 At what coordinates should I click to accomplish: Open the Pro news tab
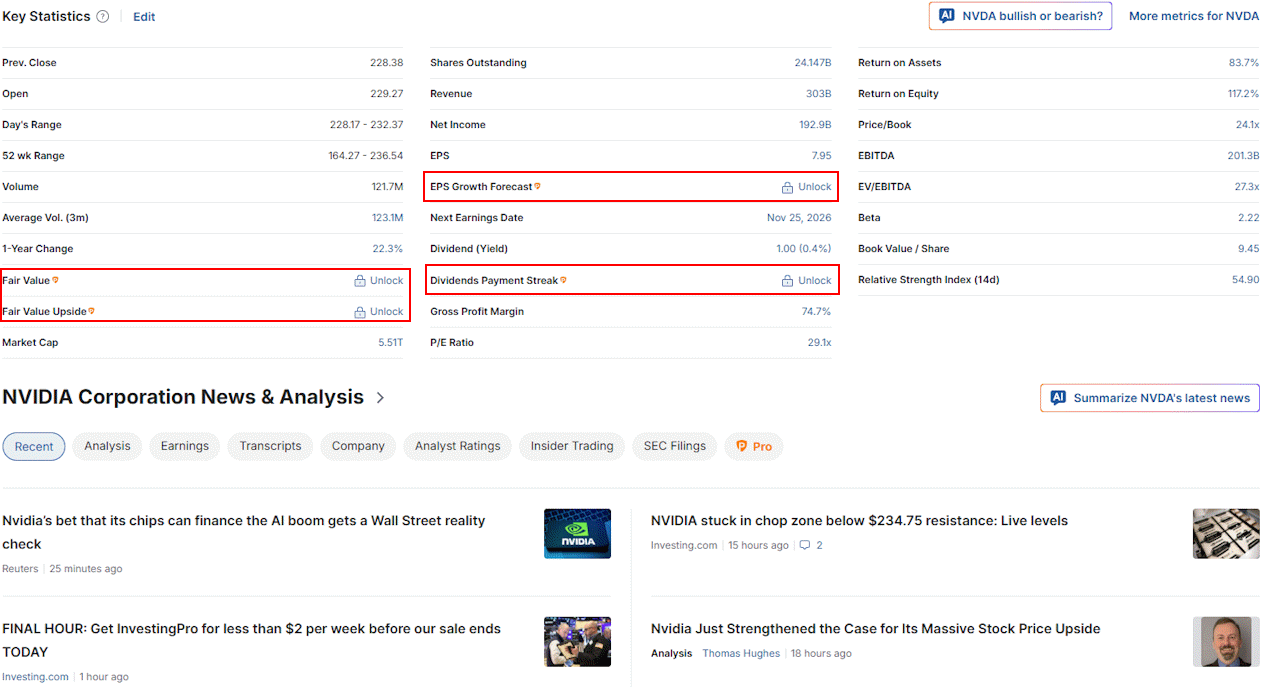[754, 446]
